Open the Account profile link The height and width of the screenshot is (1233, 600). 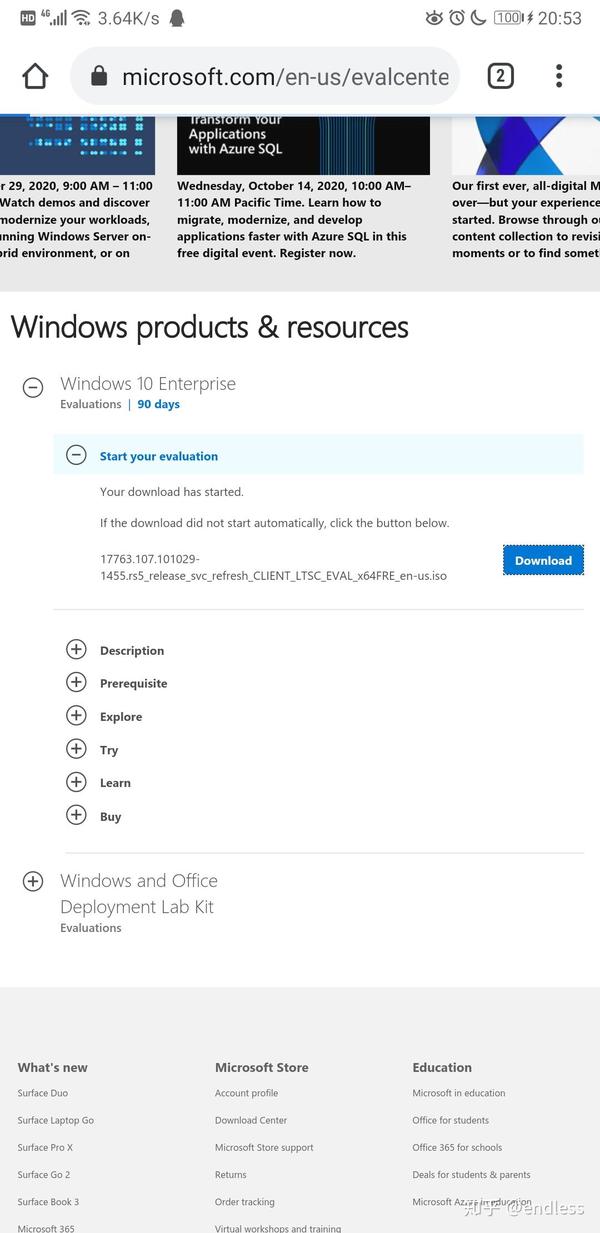coord(246,1093)
